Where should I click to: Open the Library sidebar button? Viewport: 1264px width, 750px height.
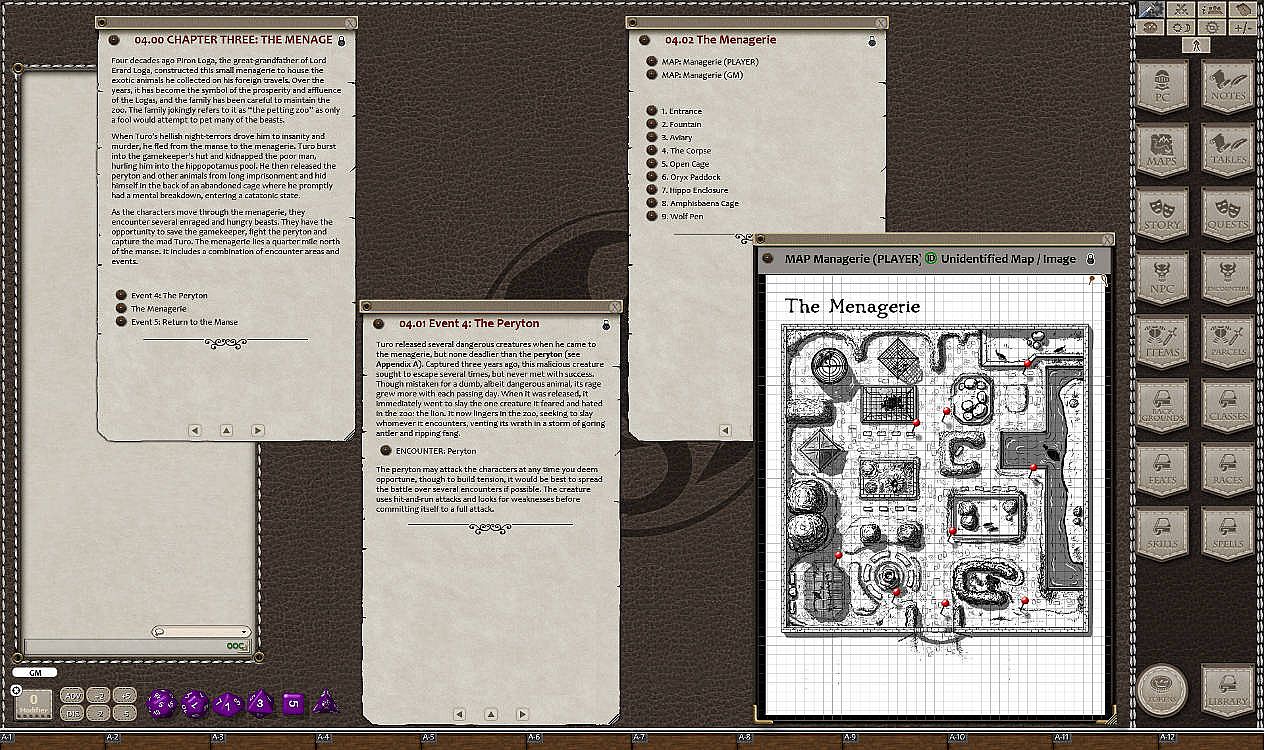point(1227,690)
